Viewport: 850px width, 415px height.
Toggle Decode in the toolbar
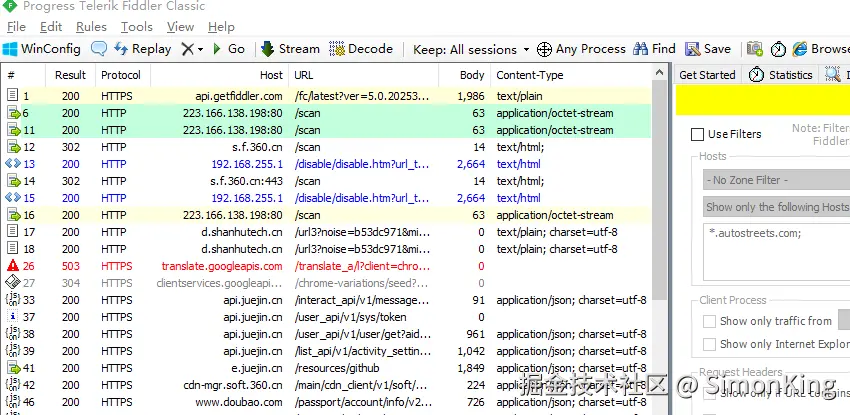click(361, 49)
